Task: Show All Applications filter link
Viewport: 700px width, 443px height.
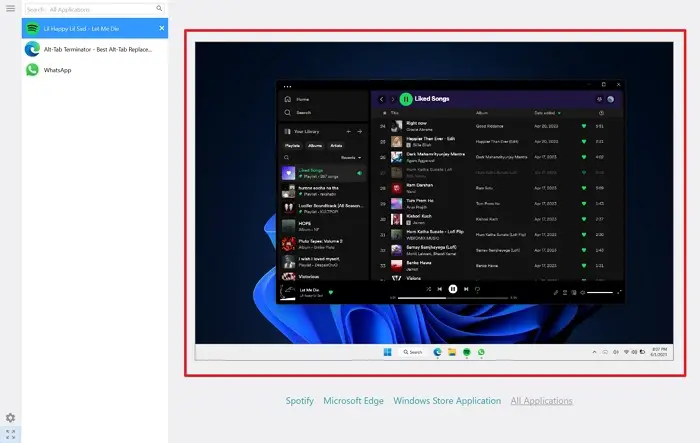Action: pyautogui.click(x=541, y=401)
